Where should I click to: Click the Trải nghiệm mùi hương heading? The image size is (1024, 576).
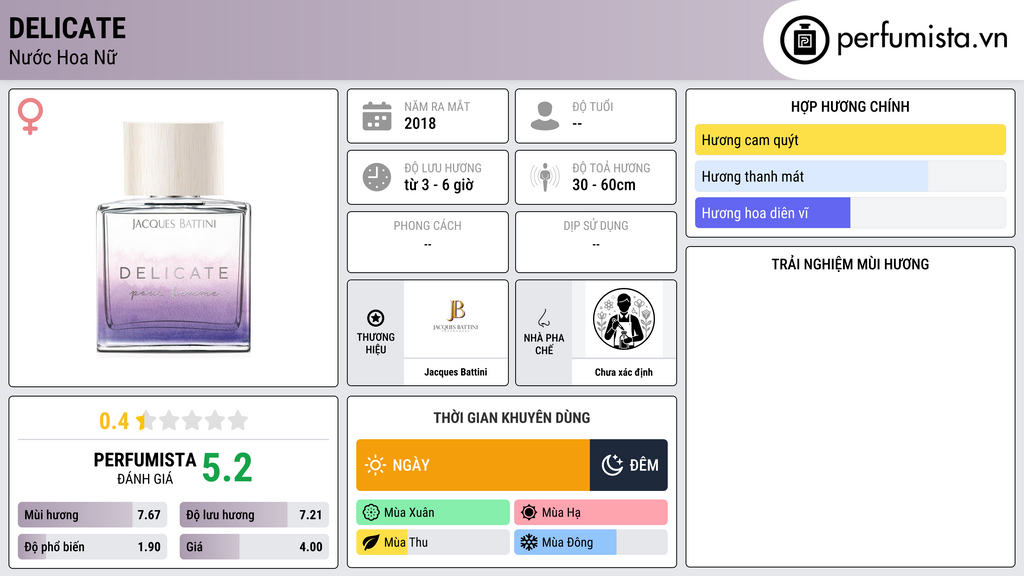850,264
